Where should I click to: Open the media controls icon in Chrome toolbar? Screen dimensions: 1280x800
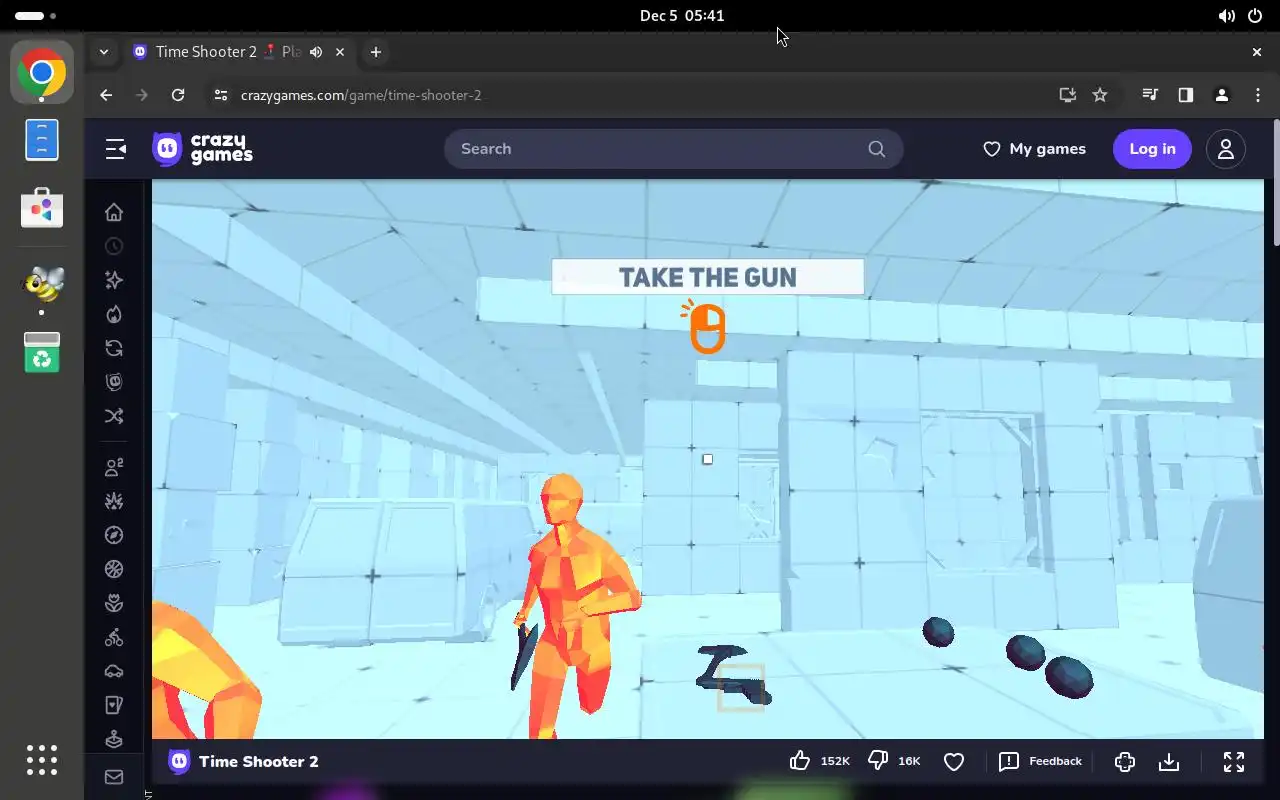(x=1150, y=95)
